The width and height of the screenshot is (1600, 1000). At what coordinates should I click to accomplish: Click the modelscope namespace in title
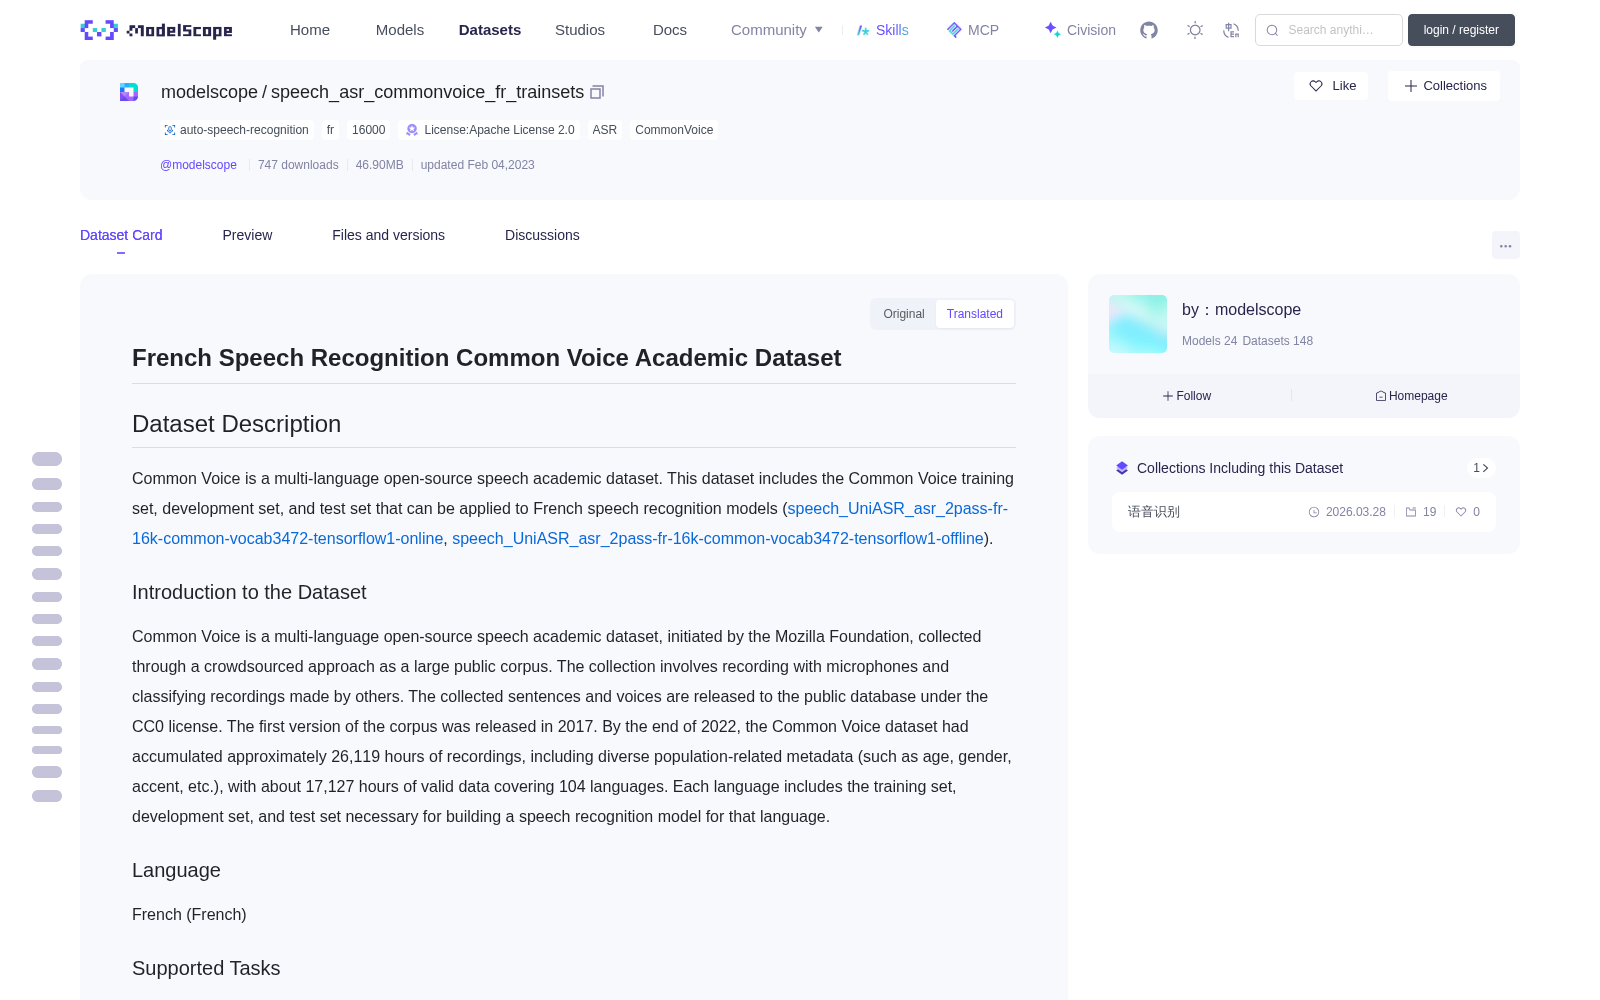pos(209,92)
